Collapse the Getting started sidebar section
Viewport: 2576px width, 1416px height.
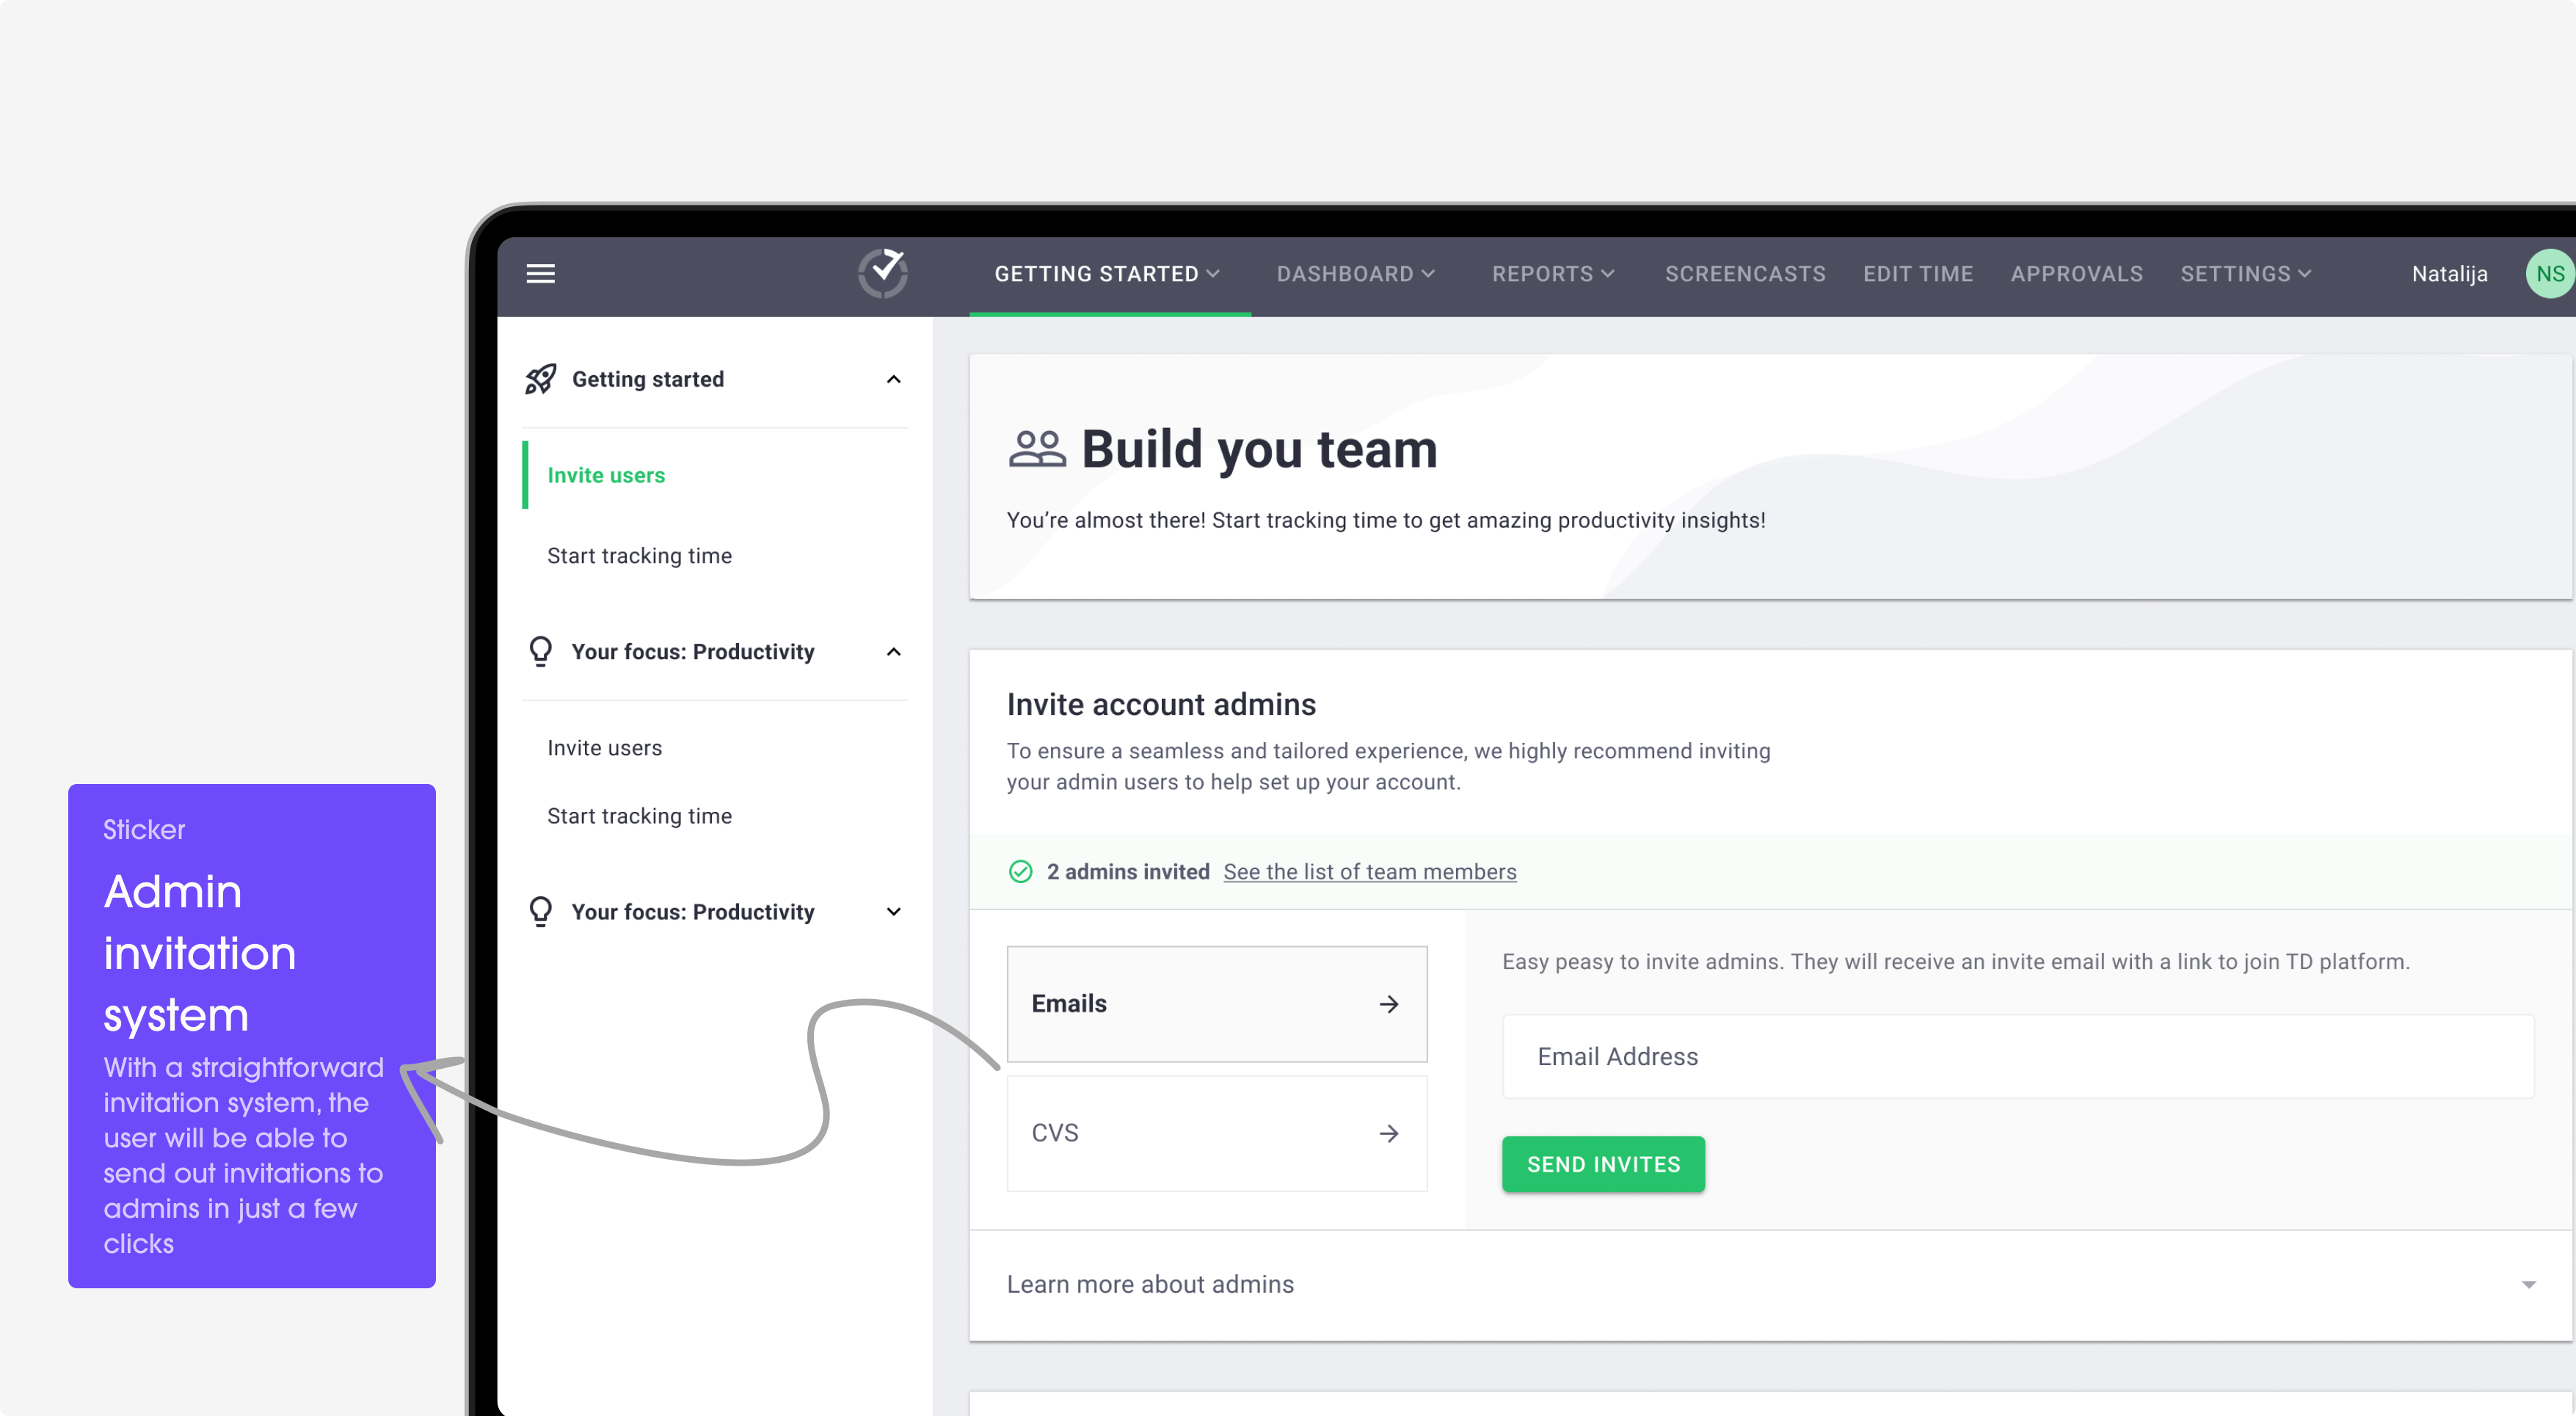pyautogui.click(x=893, y=379)
